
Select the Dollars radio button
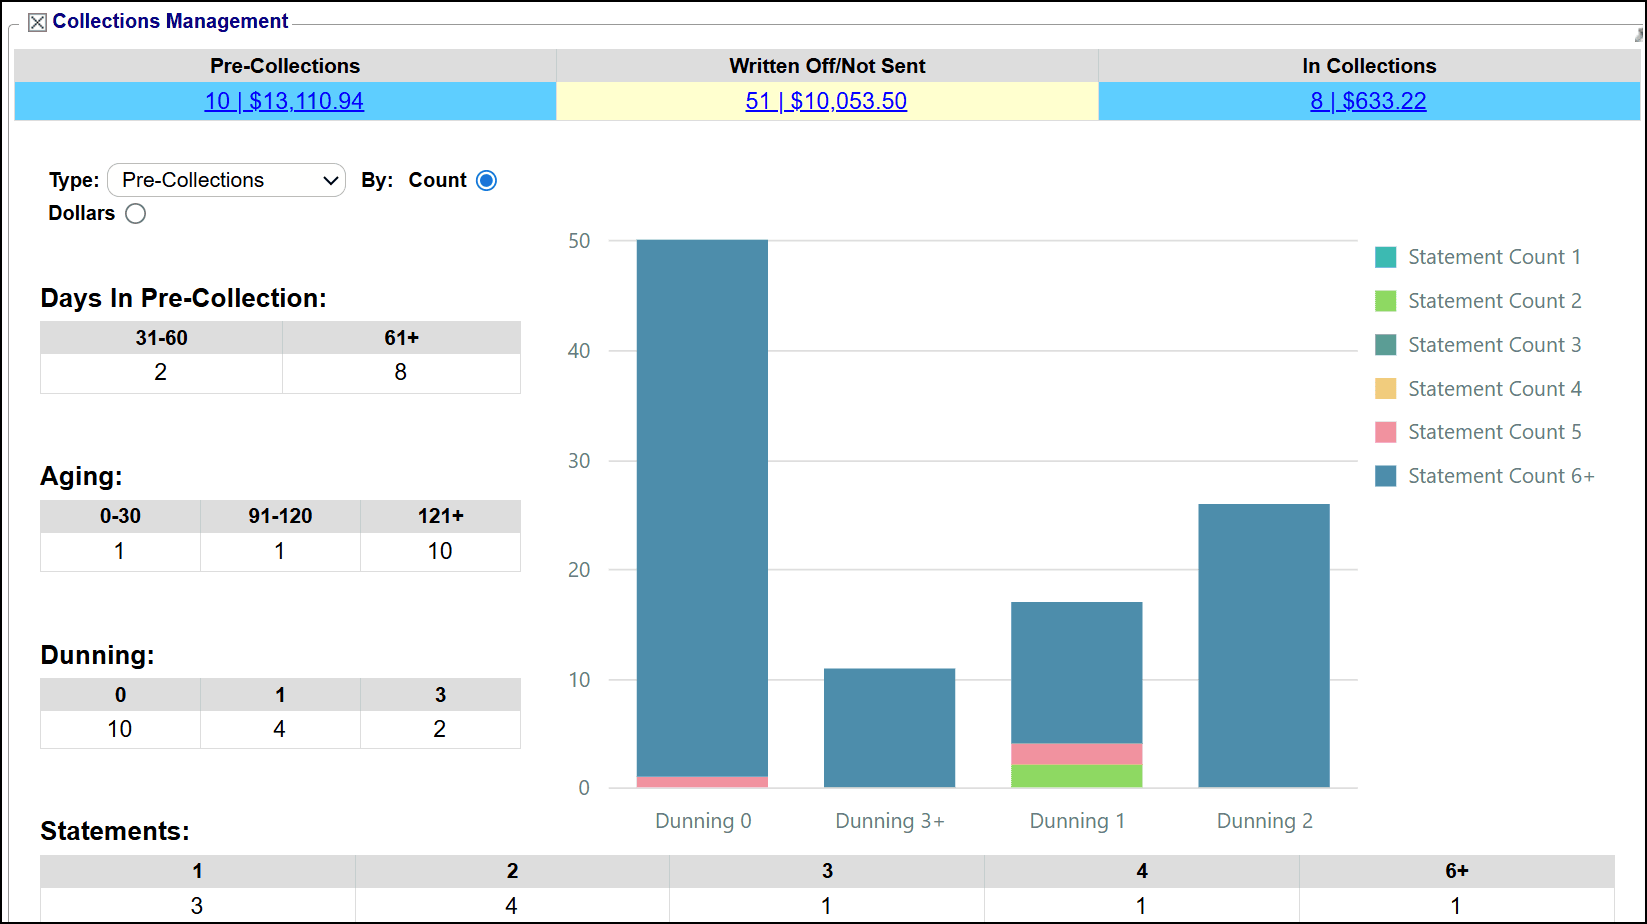coord(136,214)
